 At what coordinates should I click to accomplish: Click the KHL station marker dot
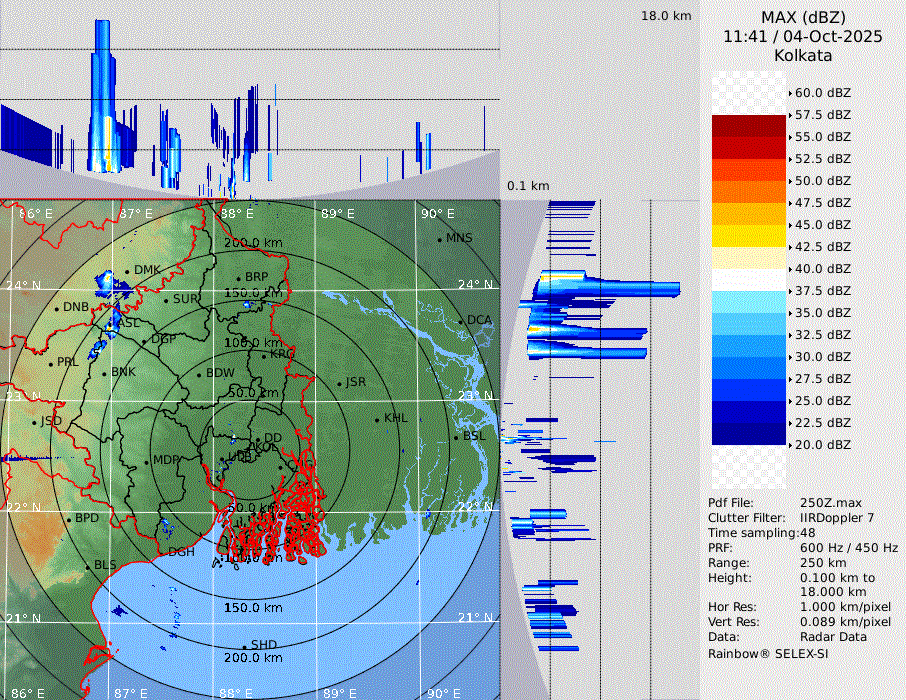tap(377, 419)
